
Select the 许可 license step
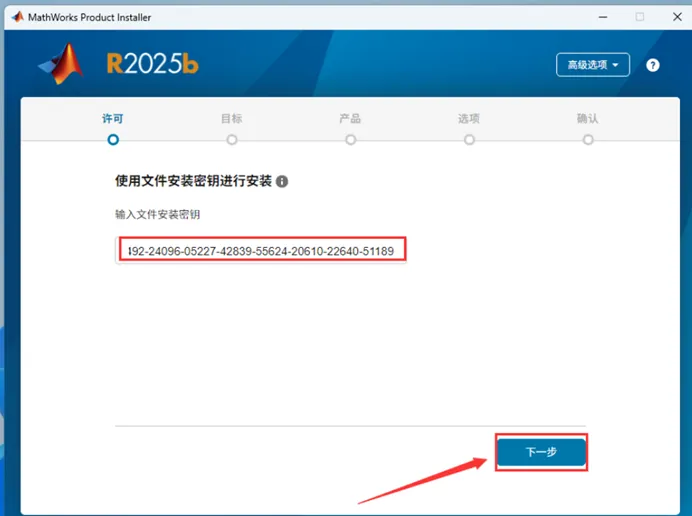(x=113, y=128)
